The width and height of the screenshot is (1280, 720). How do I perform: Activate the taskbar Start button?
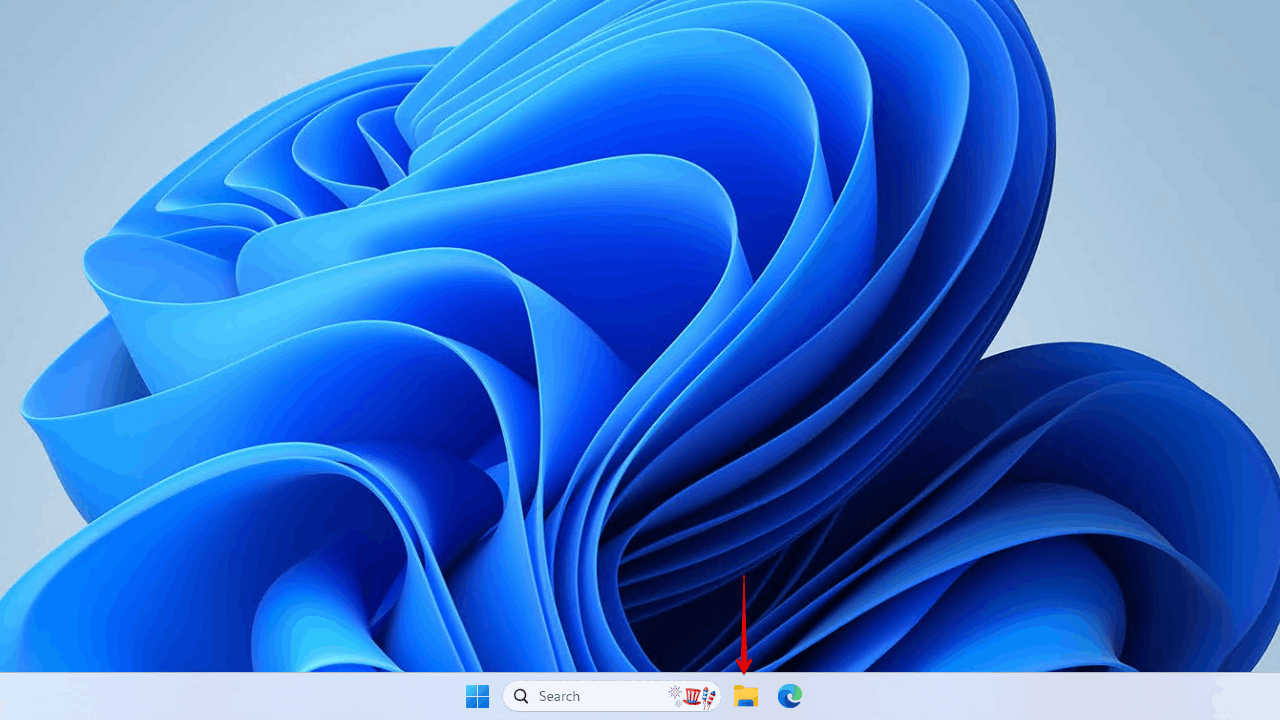pos(478,695)
